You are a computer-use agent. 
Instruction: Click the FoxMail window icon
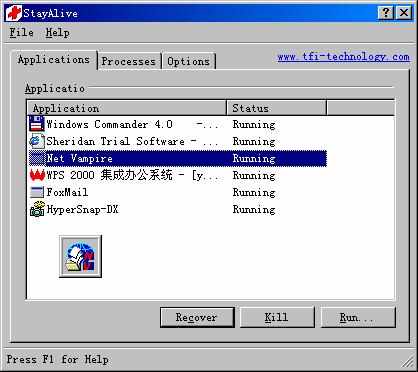pos(37,192)
